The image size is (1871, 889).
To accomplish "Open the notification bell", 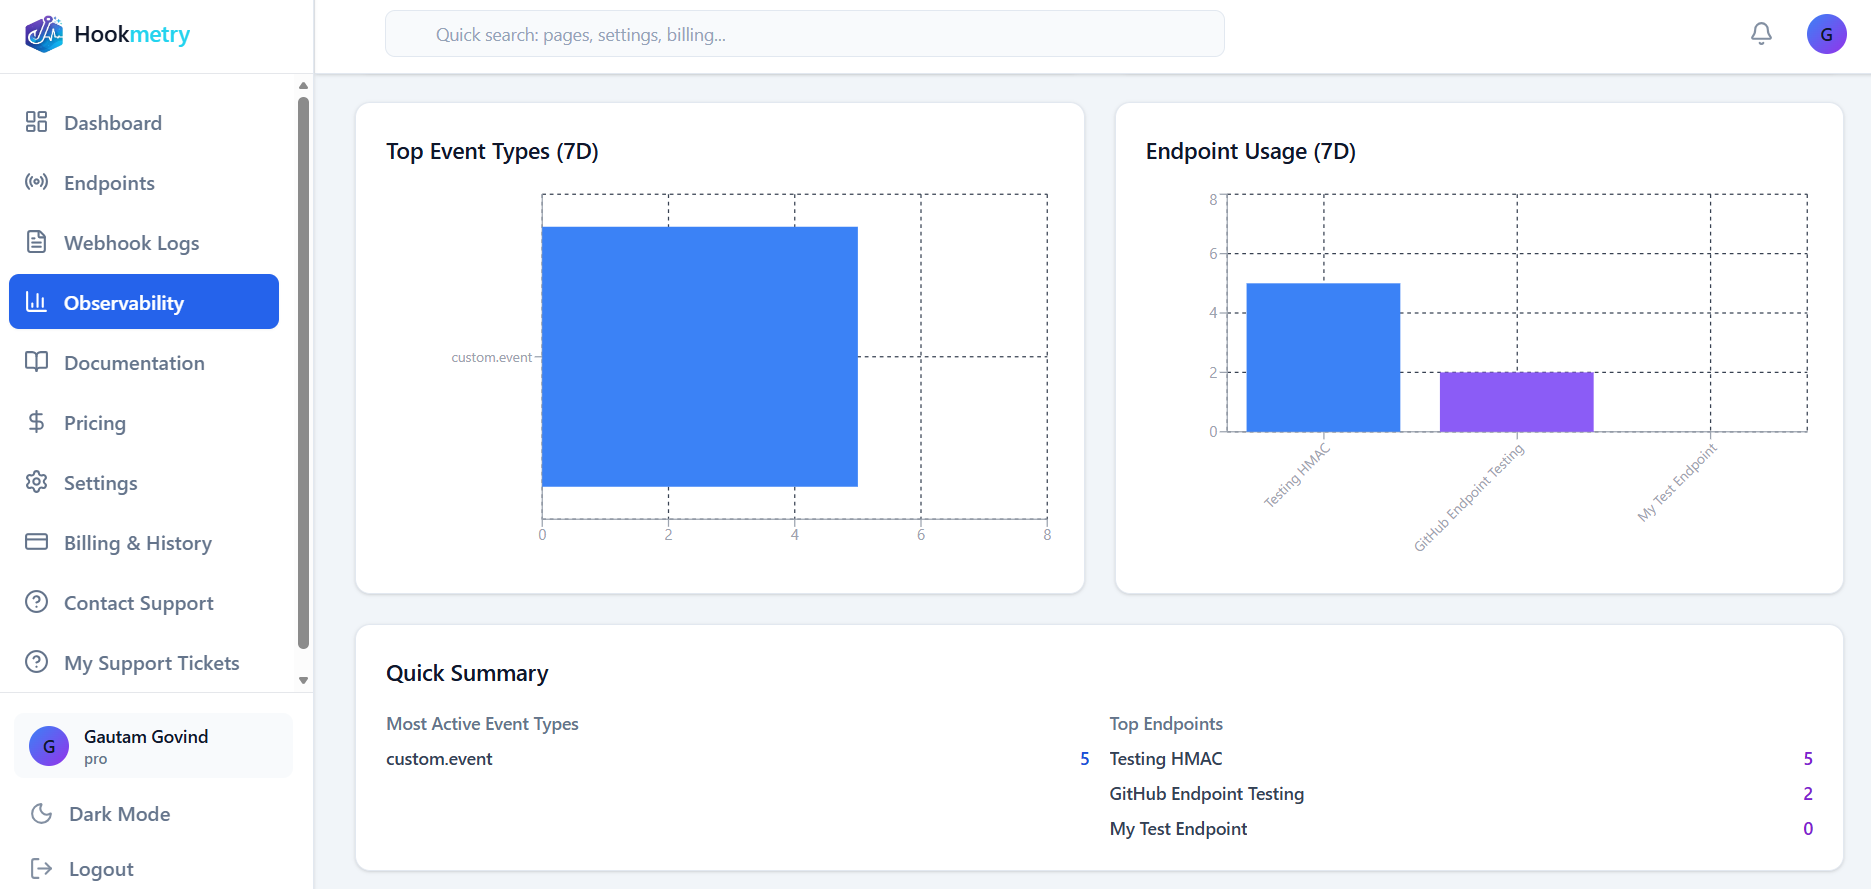I will pyautogui.click(x=1760, y=33).
